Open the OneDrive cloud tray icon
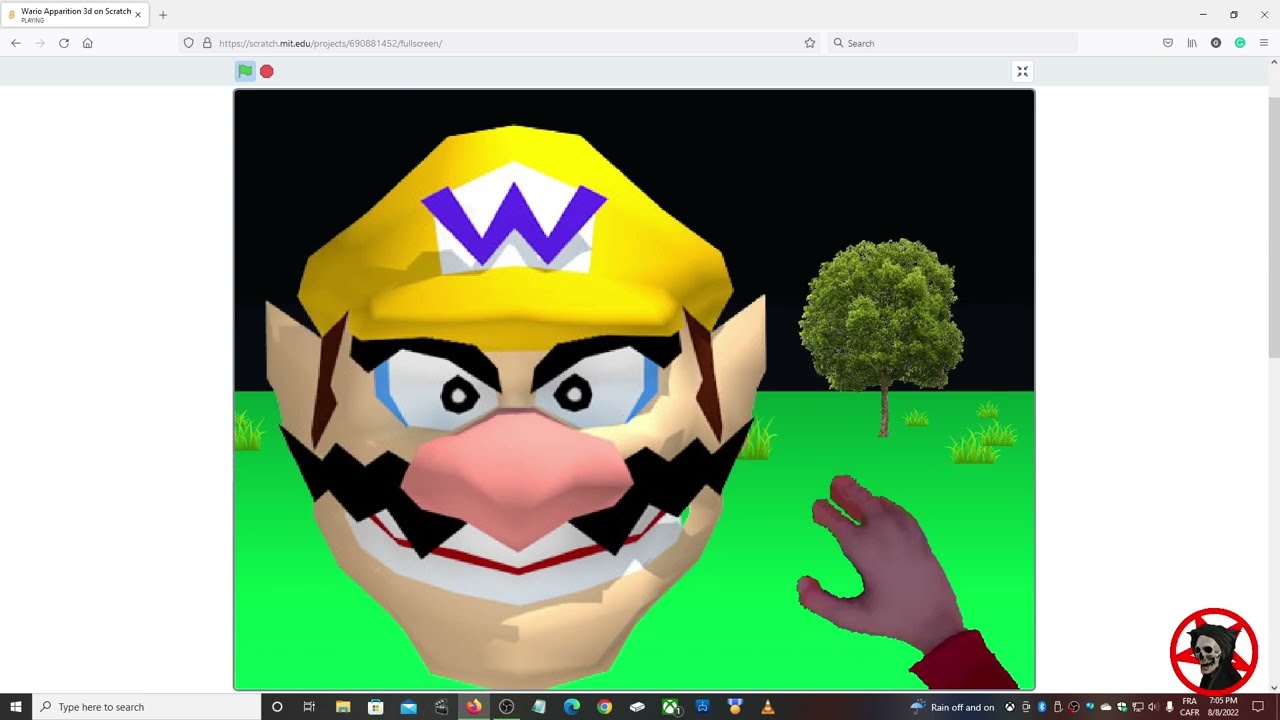The image size is (1280, 720). coord(1106,707)
